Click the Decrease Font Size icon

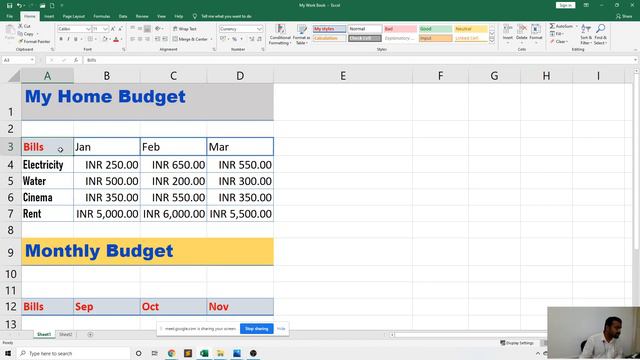[x=120, y=29]
